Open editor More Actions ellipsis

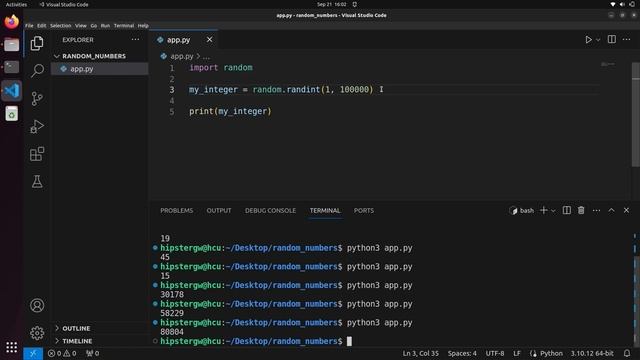[627, 40]
